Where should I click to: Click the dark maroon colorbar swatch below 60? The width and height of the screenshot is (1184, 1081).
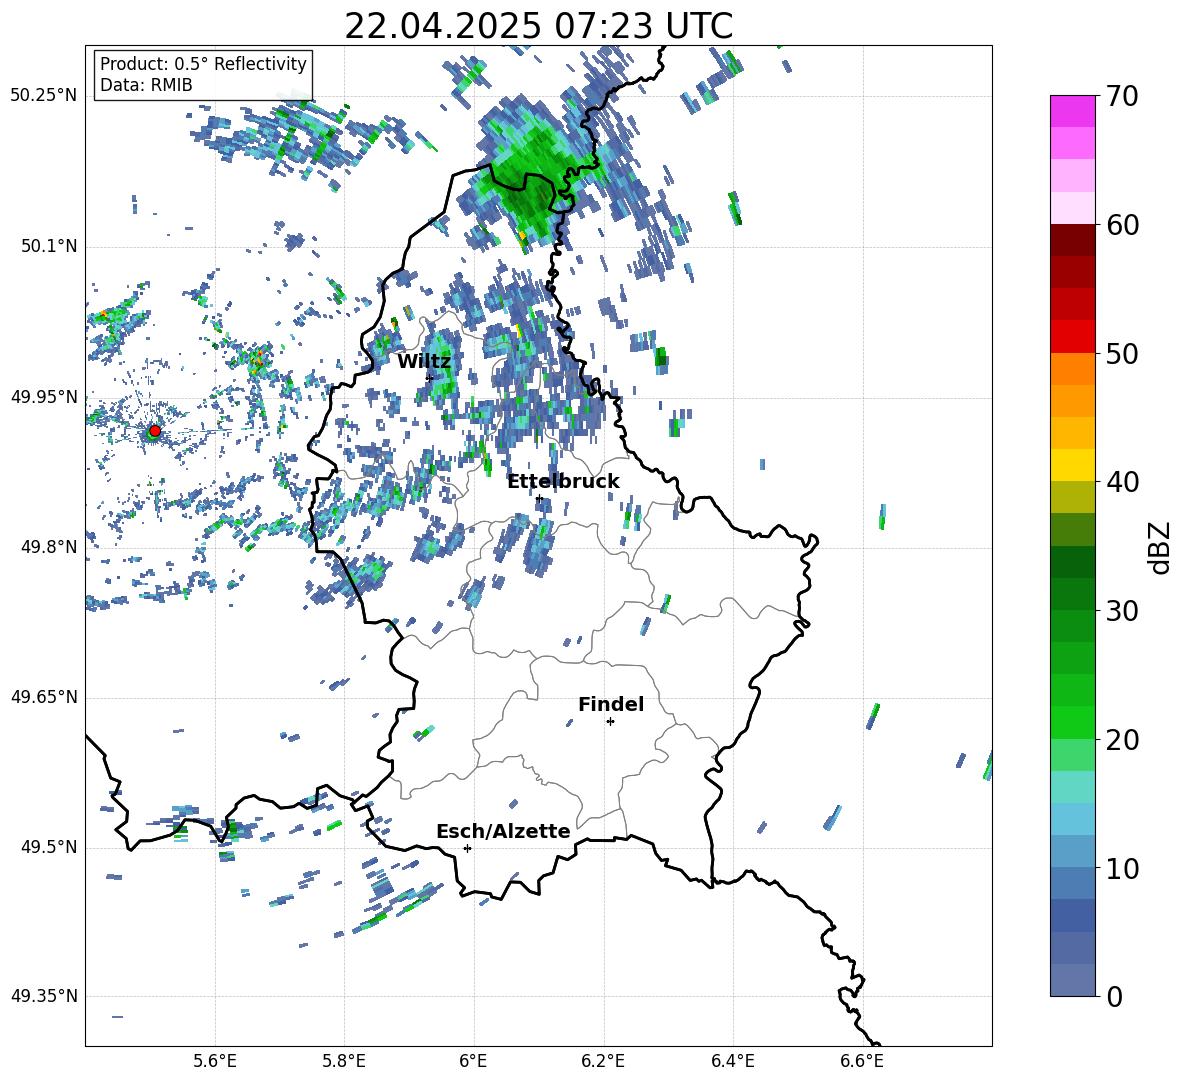pos(1073,240)
